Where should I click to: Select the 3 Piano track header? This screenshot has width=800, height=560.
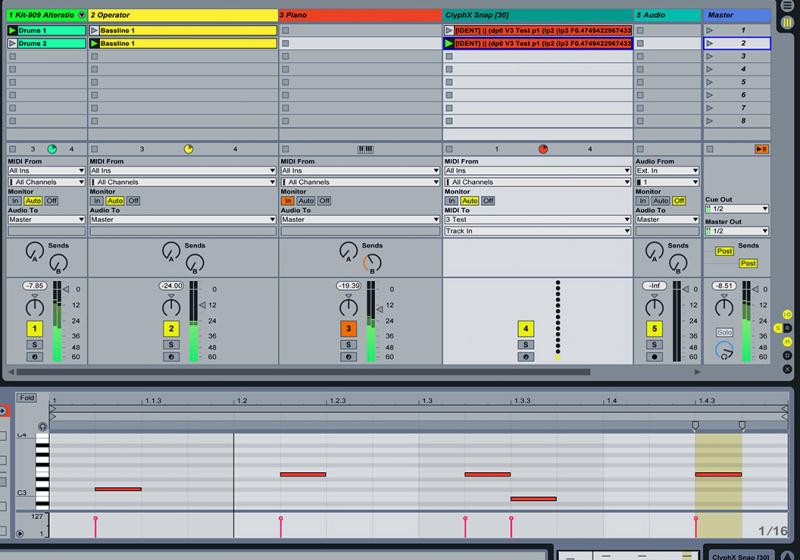[360, 15]
